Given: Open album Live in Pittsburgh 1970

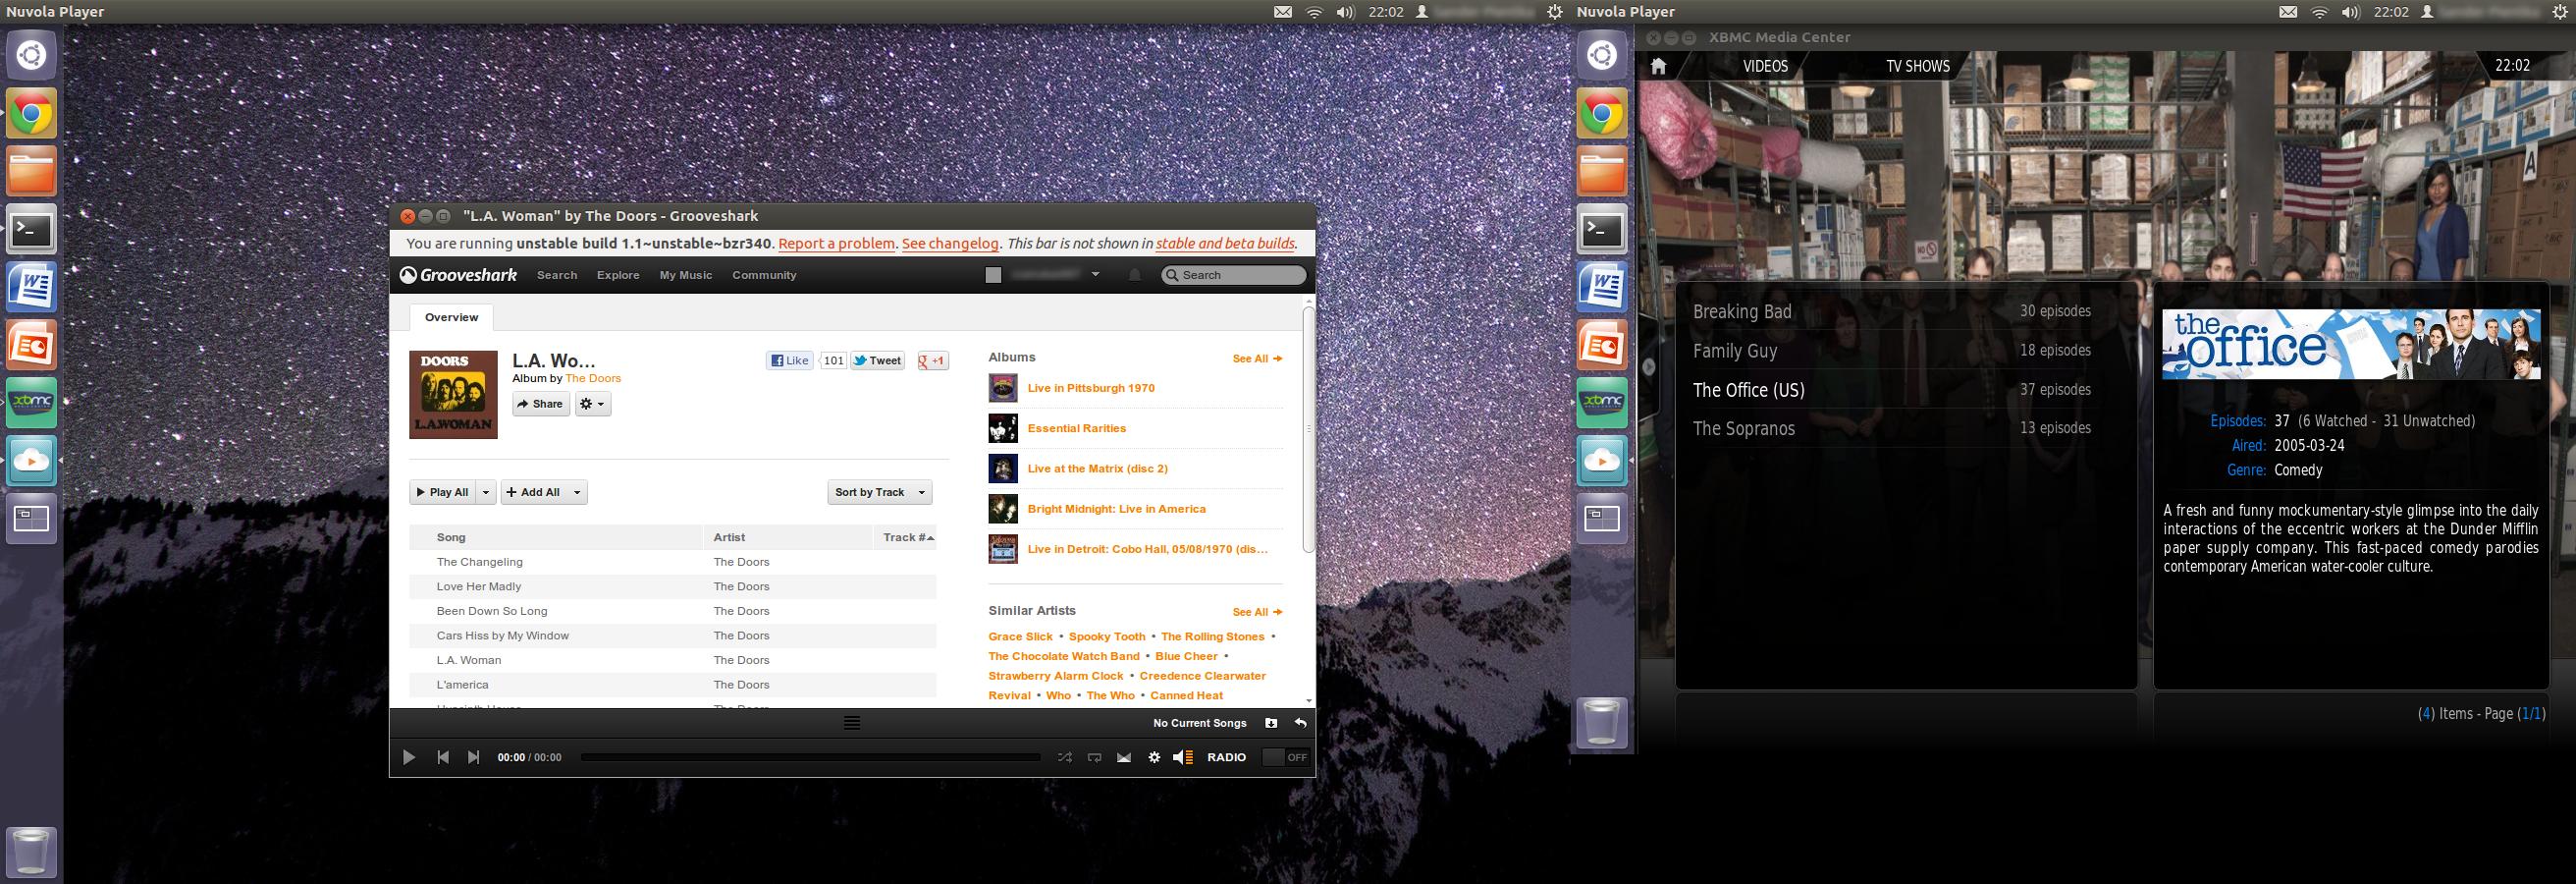Looking at the screenshot, I should point(1091,388).
